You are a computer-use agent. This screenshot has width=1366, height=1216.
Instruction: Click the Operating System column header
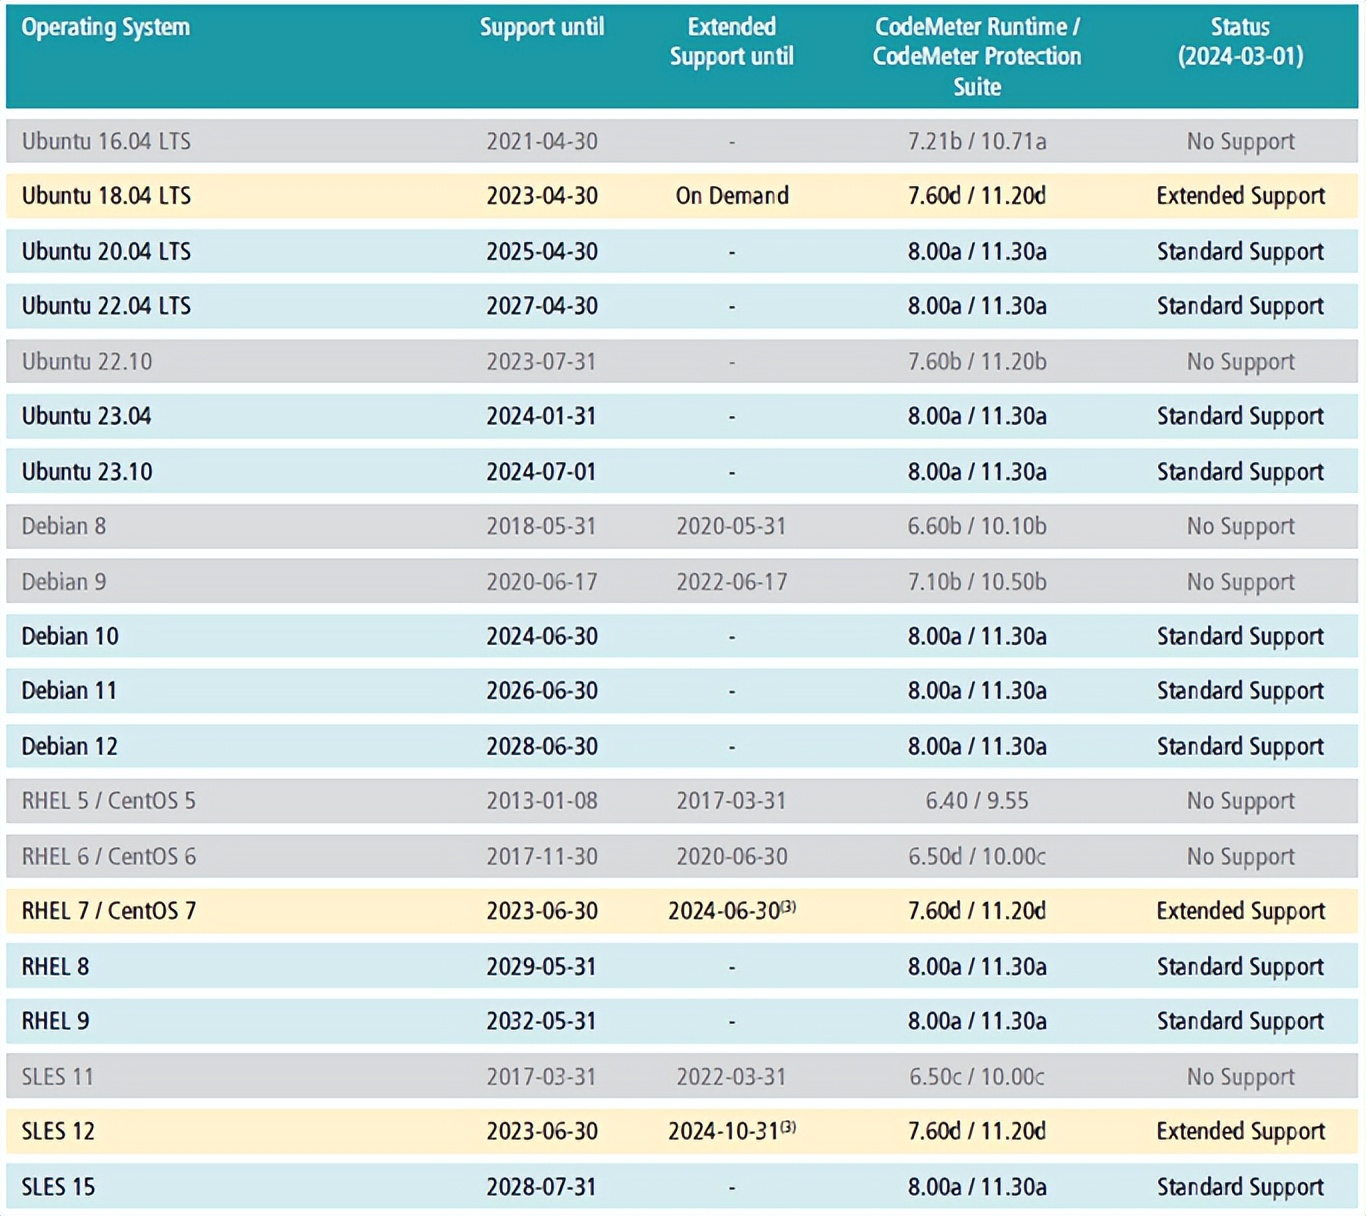(105, 27)
